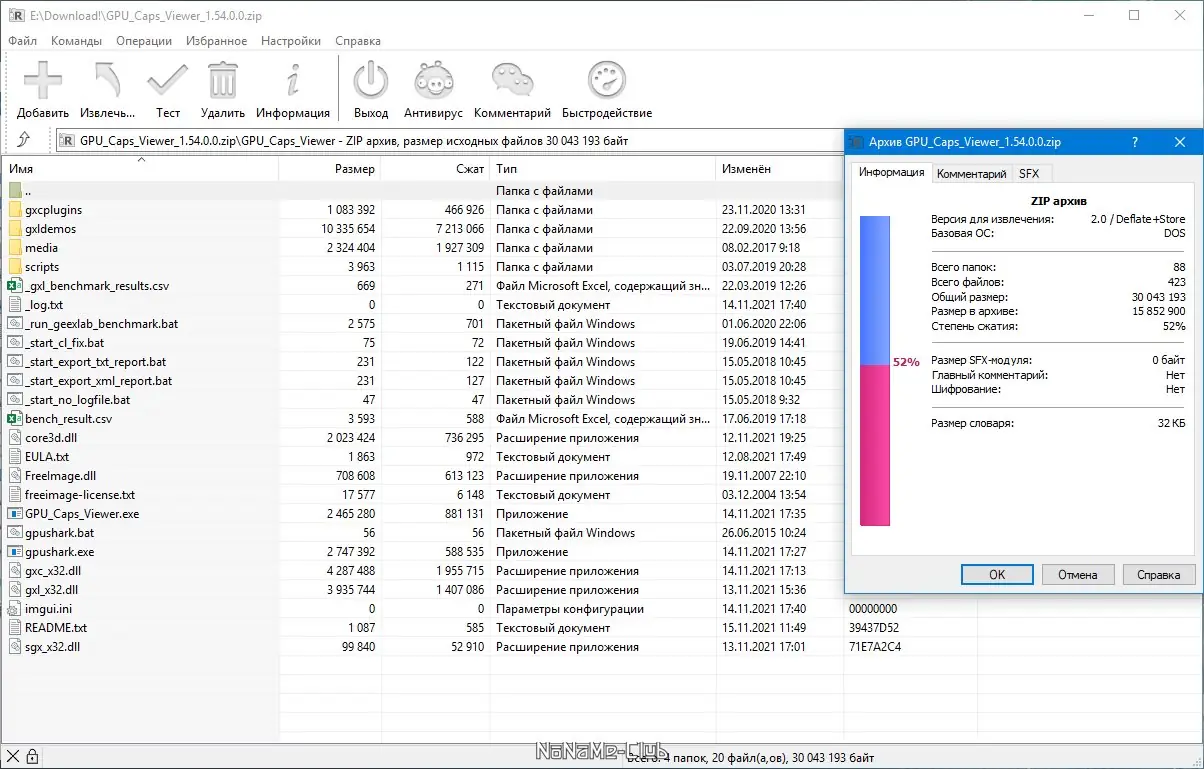Select the file gpushark.bat
This screenshot has height=769, width=1204.
(59, 533)
